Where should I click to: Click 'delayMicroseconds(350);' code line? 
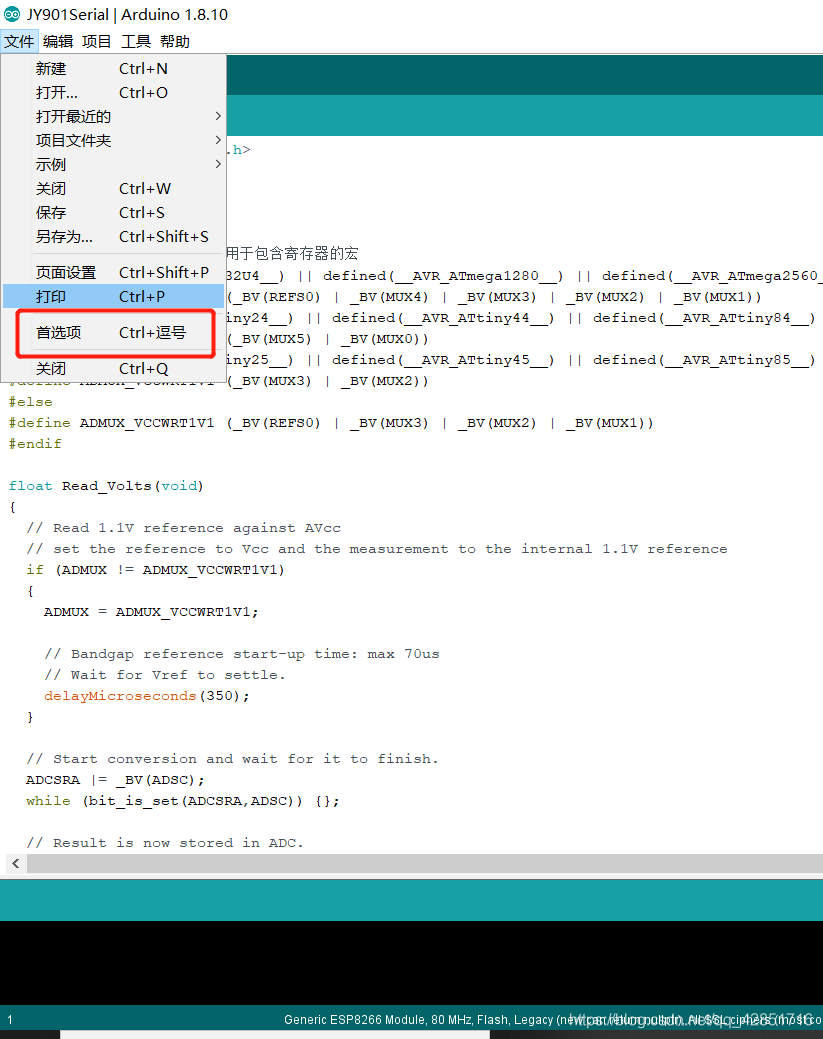tap(146, 696)
